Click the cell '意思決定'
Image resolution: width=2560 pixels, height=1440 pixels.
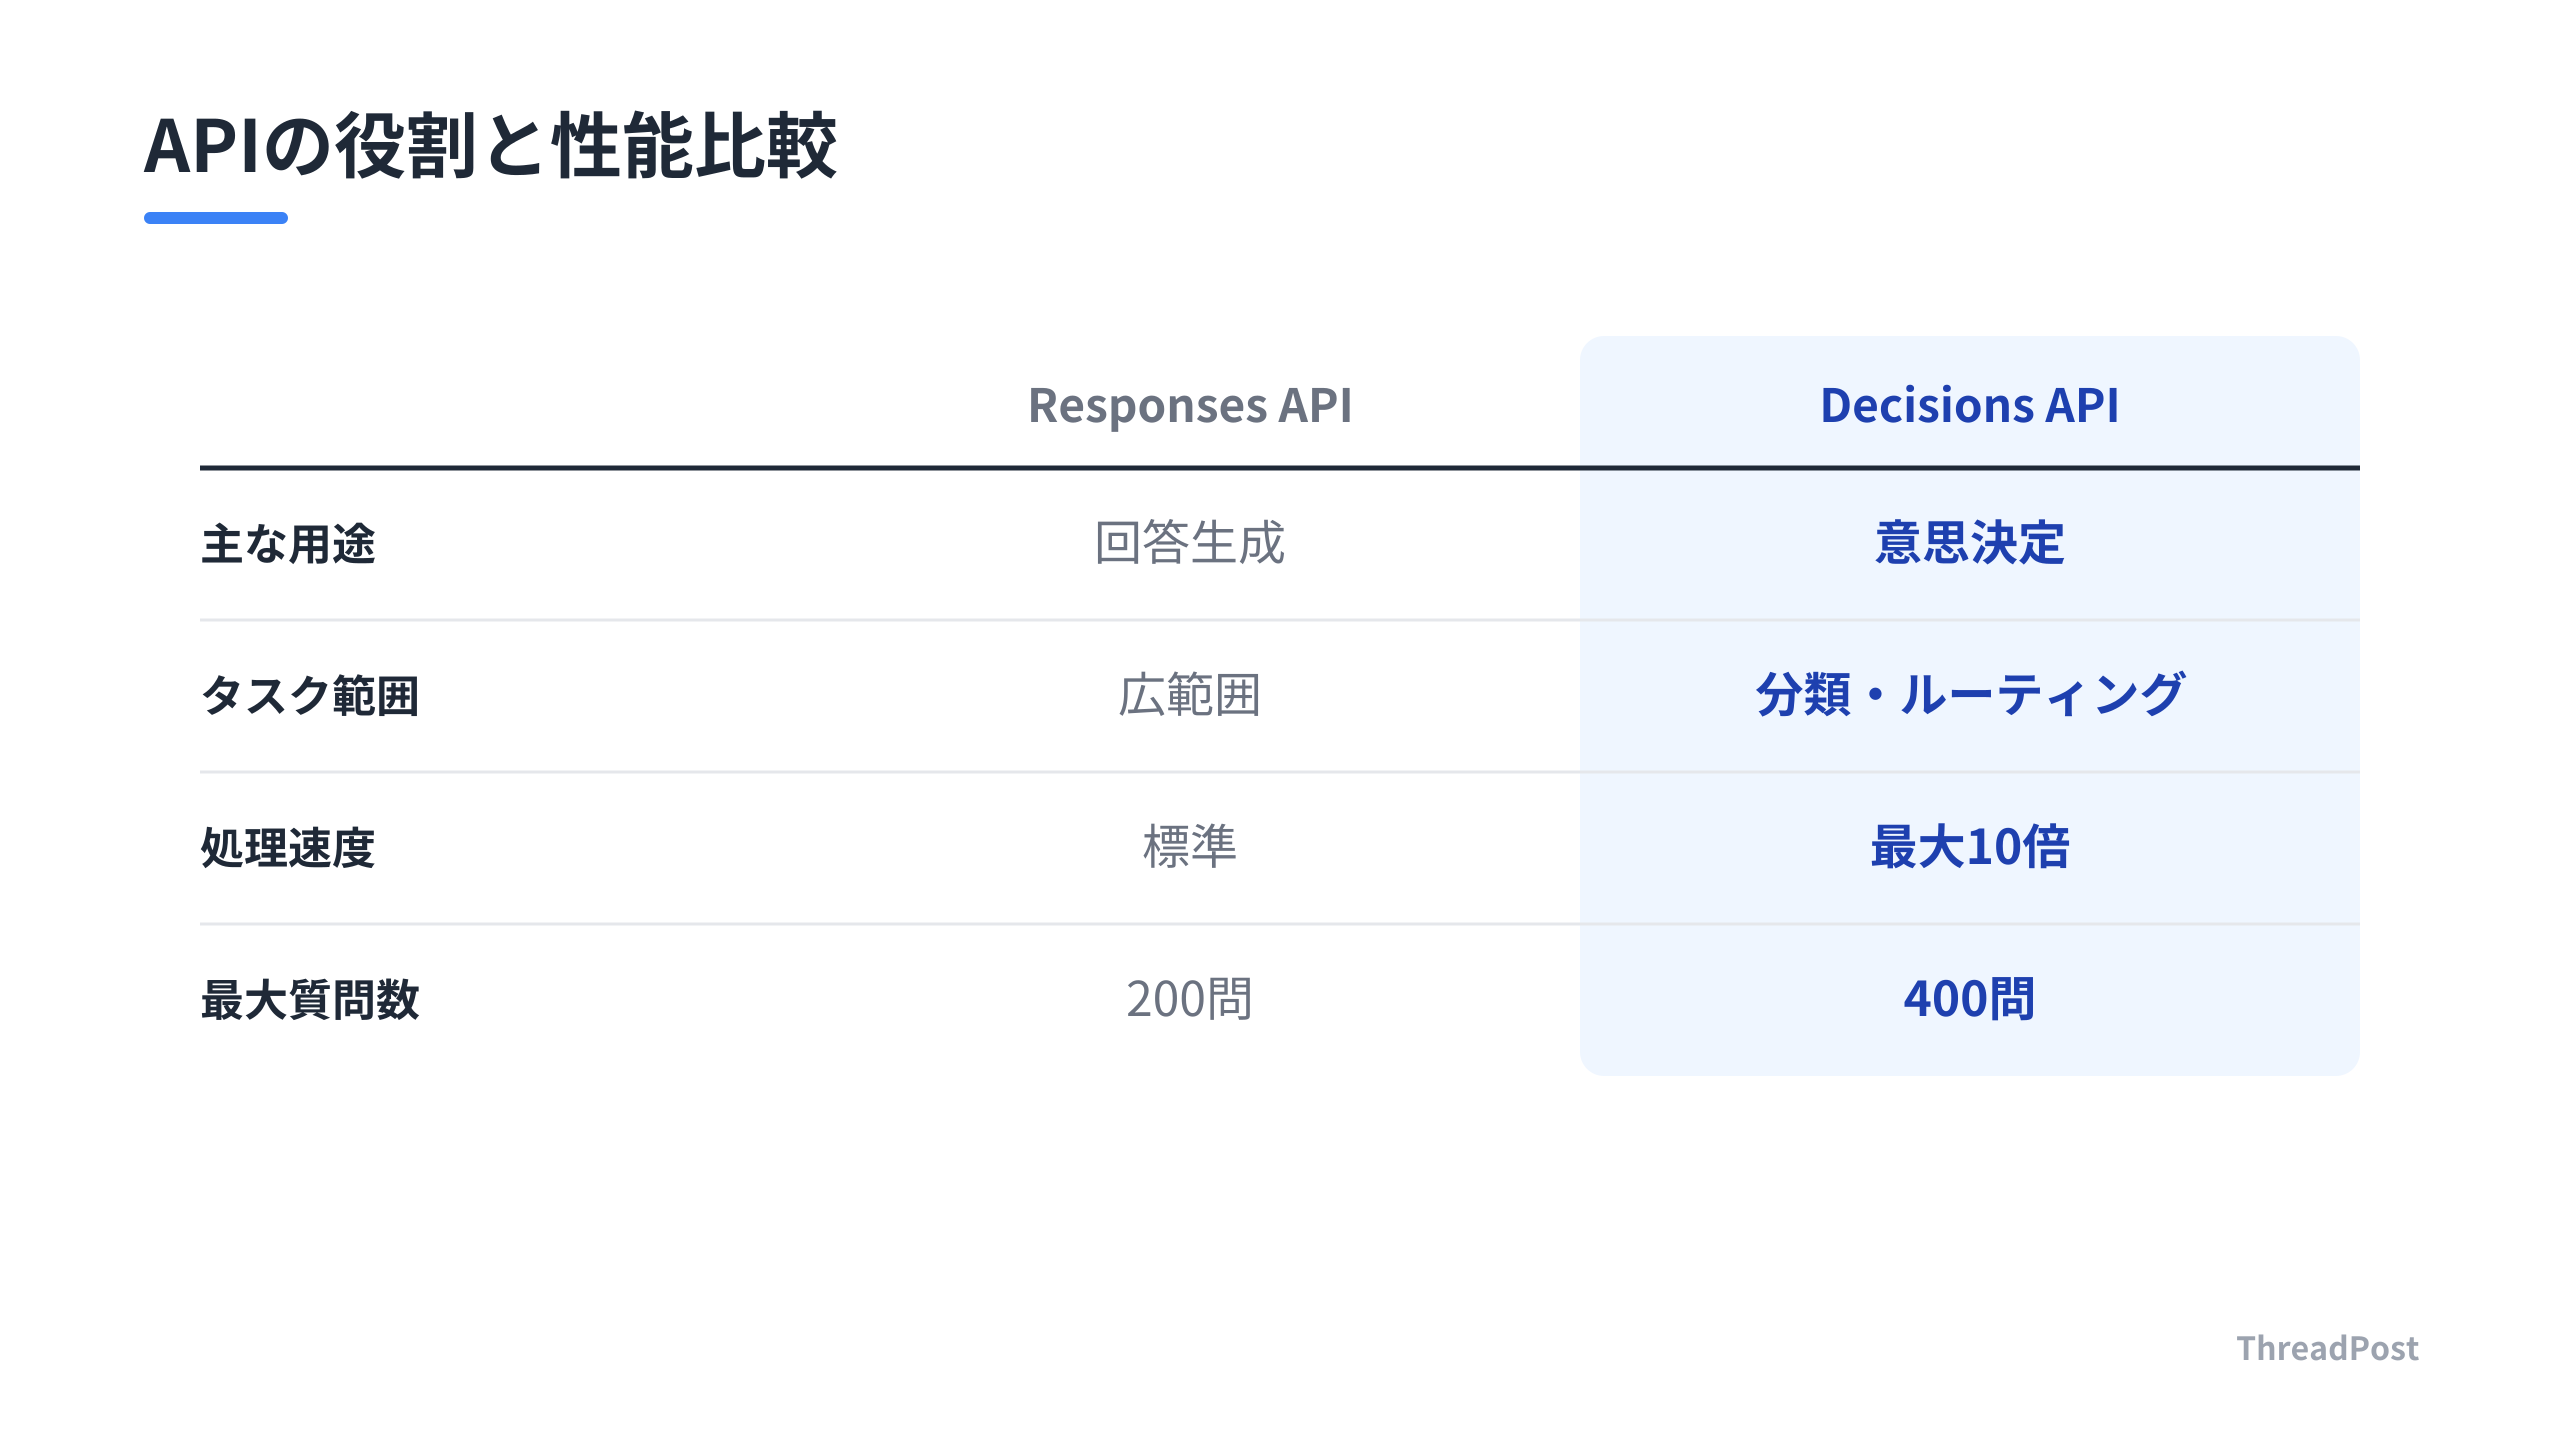tap(1969, 543)
